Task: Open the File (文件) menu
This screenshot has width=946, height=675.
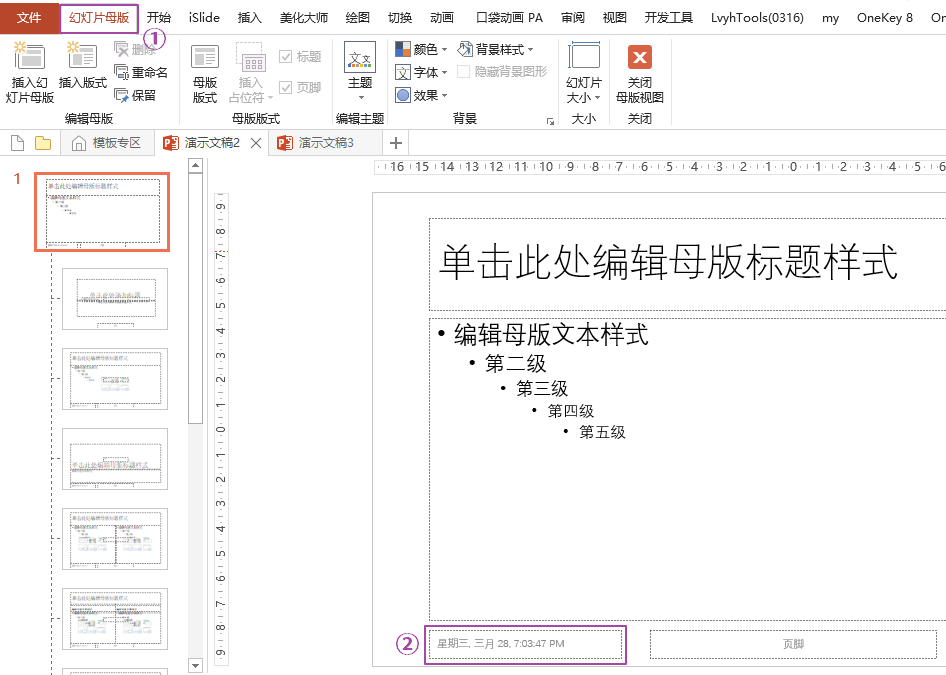Action: click(29, 17)
